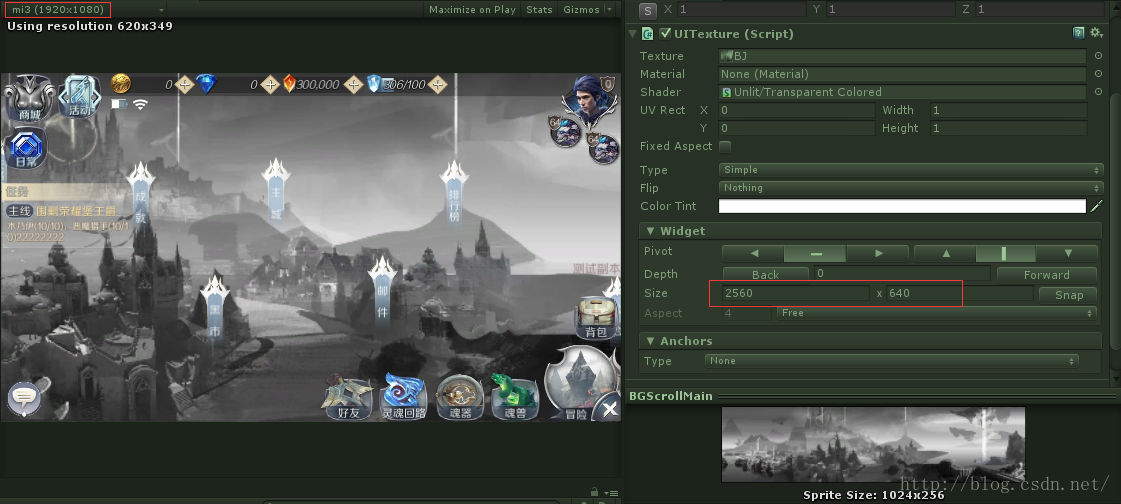Add blue diamonds with the plus icon

point(270,84)
